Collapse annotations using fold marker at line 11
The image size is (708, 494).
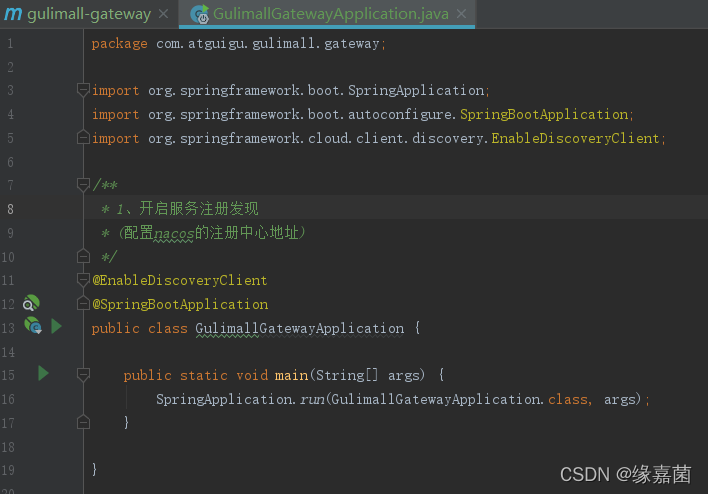83,280
